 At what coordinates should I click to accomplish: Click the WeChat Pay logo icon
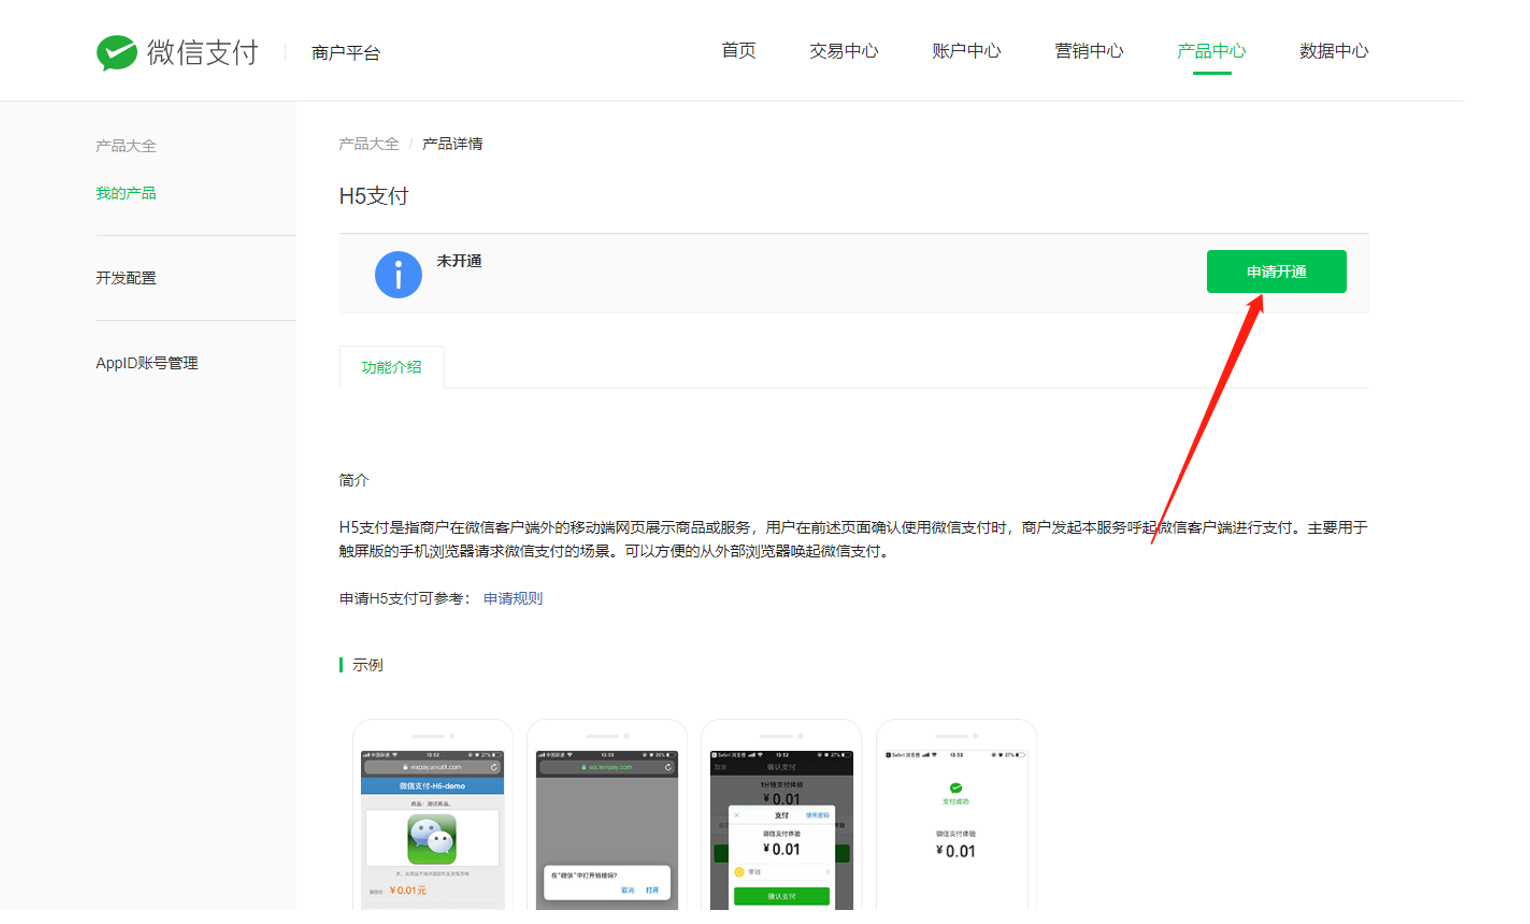pos(116,52)
